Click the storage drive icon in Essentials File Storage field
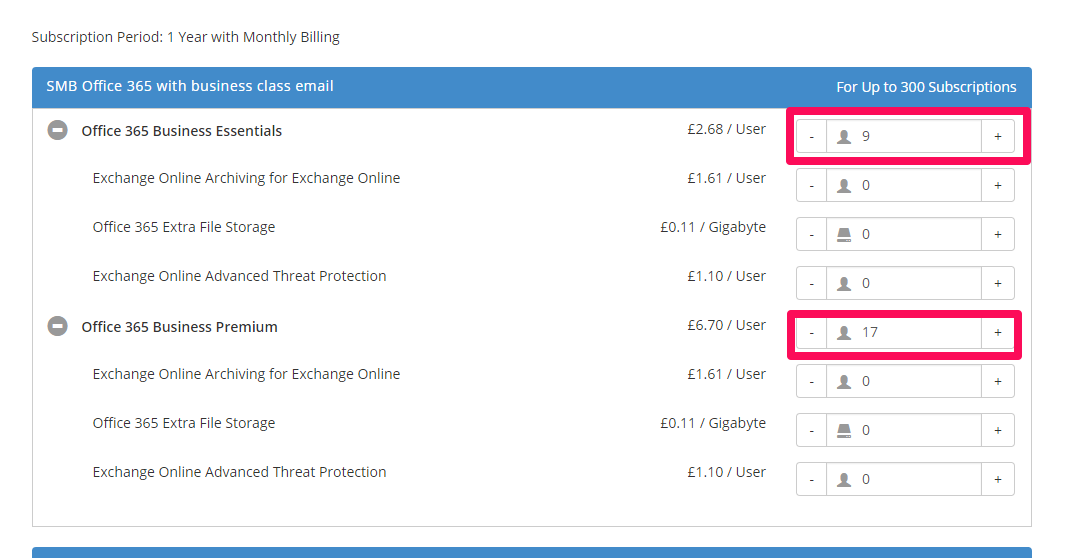1072x558 pixels. (844, 235)
